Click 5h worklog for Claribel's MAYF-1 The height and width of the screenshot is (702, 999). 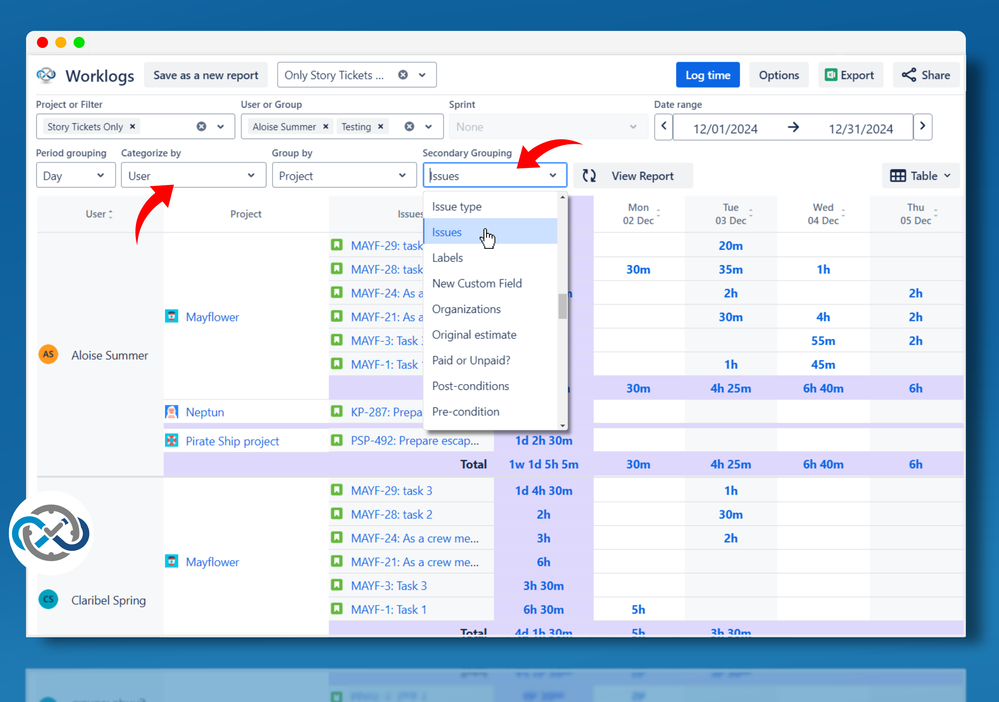coord(638,610)
